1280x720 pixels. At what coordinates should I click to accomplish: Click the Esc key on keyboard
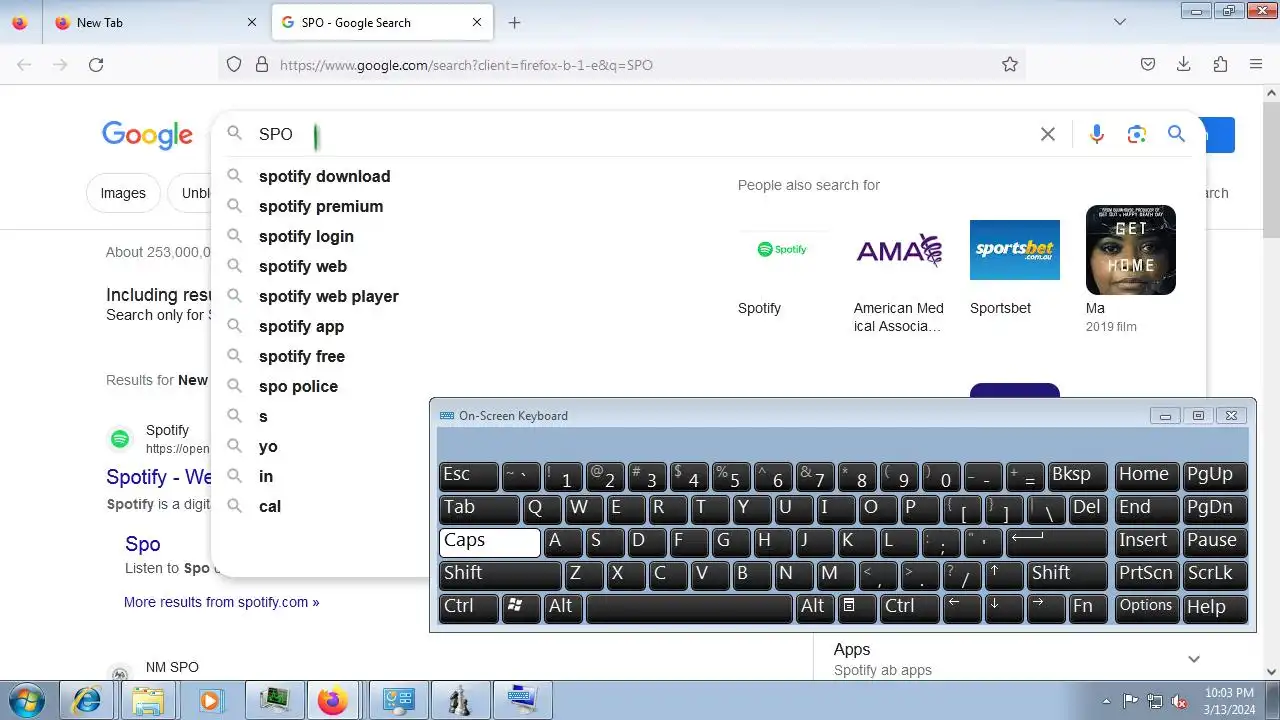[468, 476]
